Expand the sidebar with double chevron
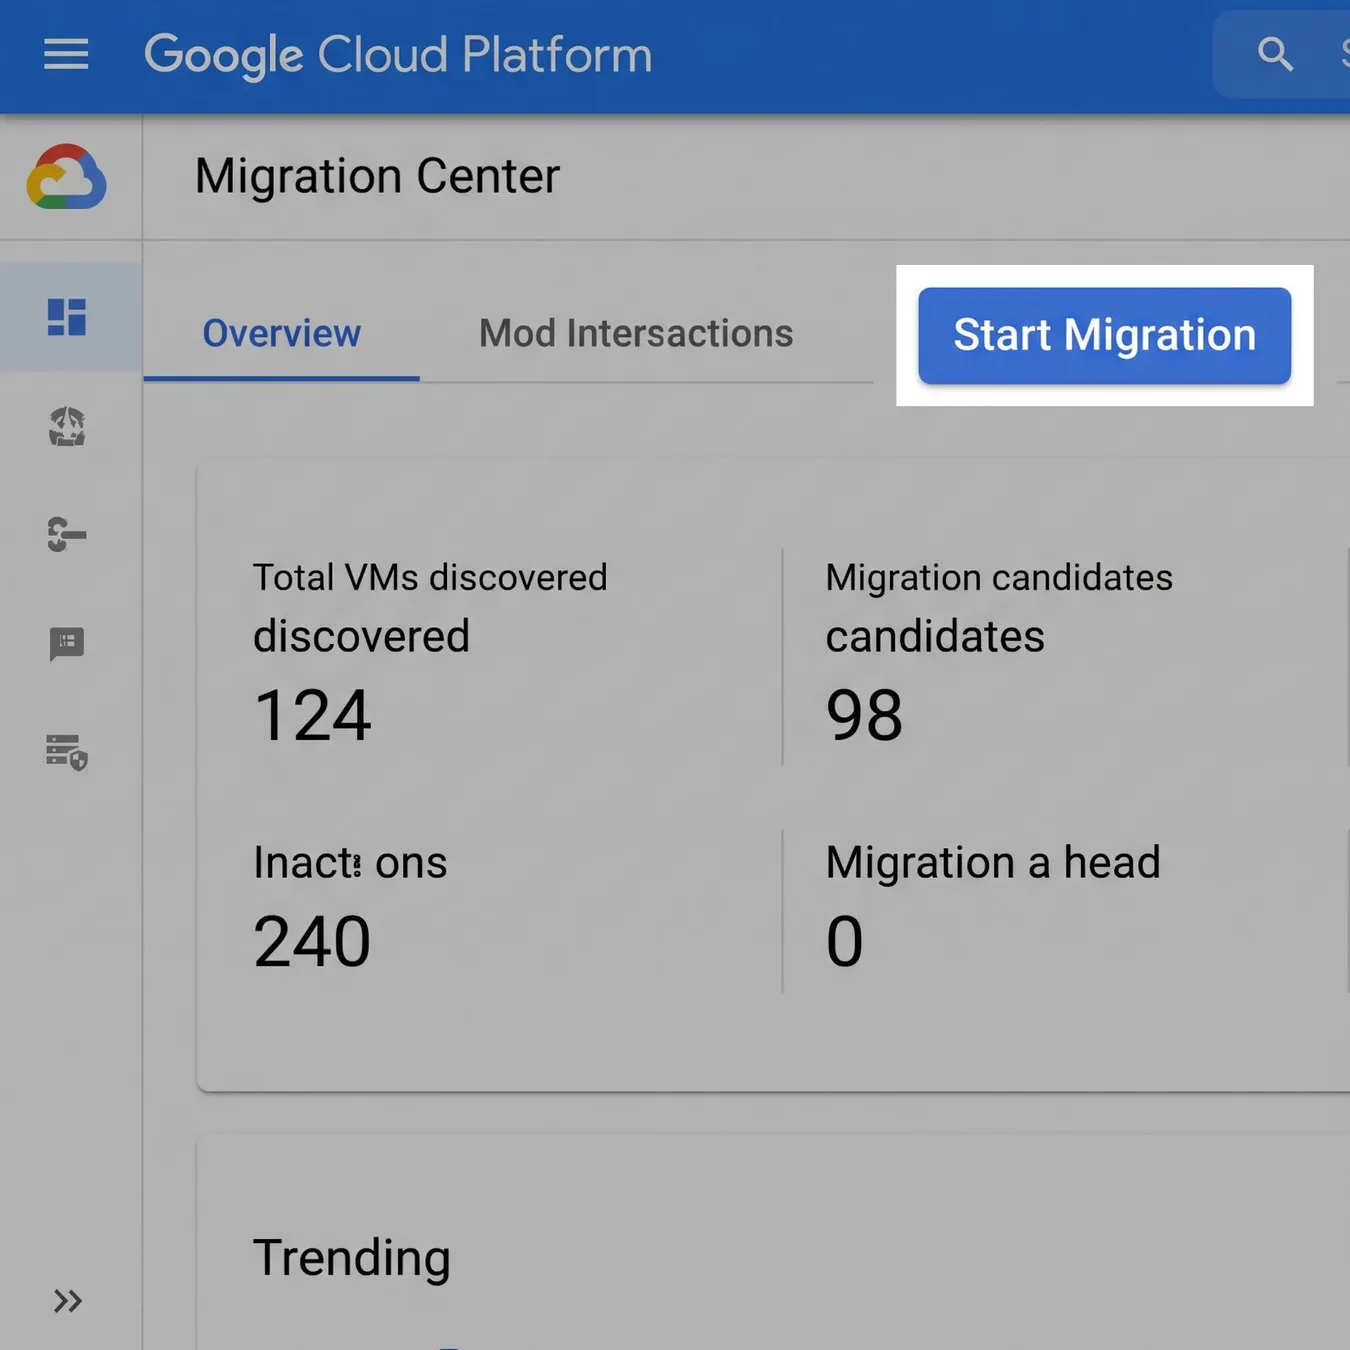Viewport: 1350px width, 1350px height. (68, 1301)
